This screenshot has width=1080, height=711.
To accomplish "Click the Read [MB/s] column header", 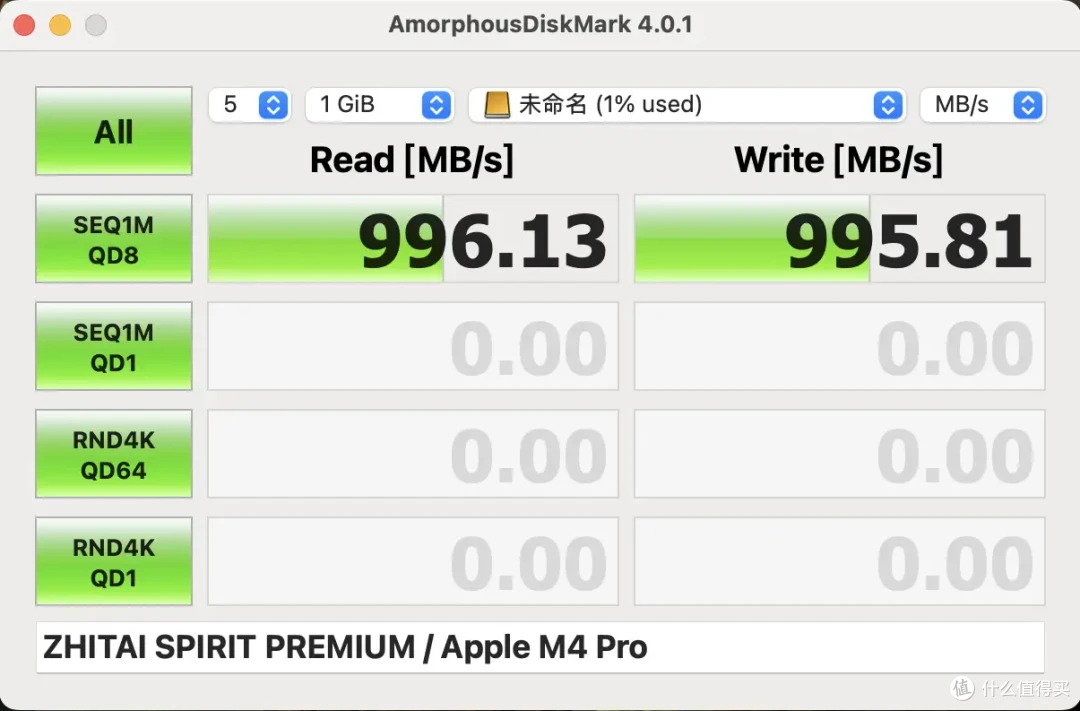I will click(412, 160).
